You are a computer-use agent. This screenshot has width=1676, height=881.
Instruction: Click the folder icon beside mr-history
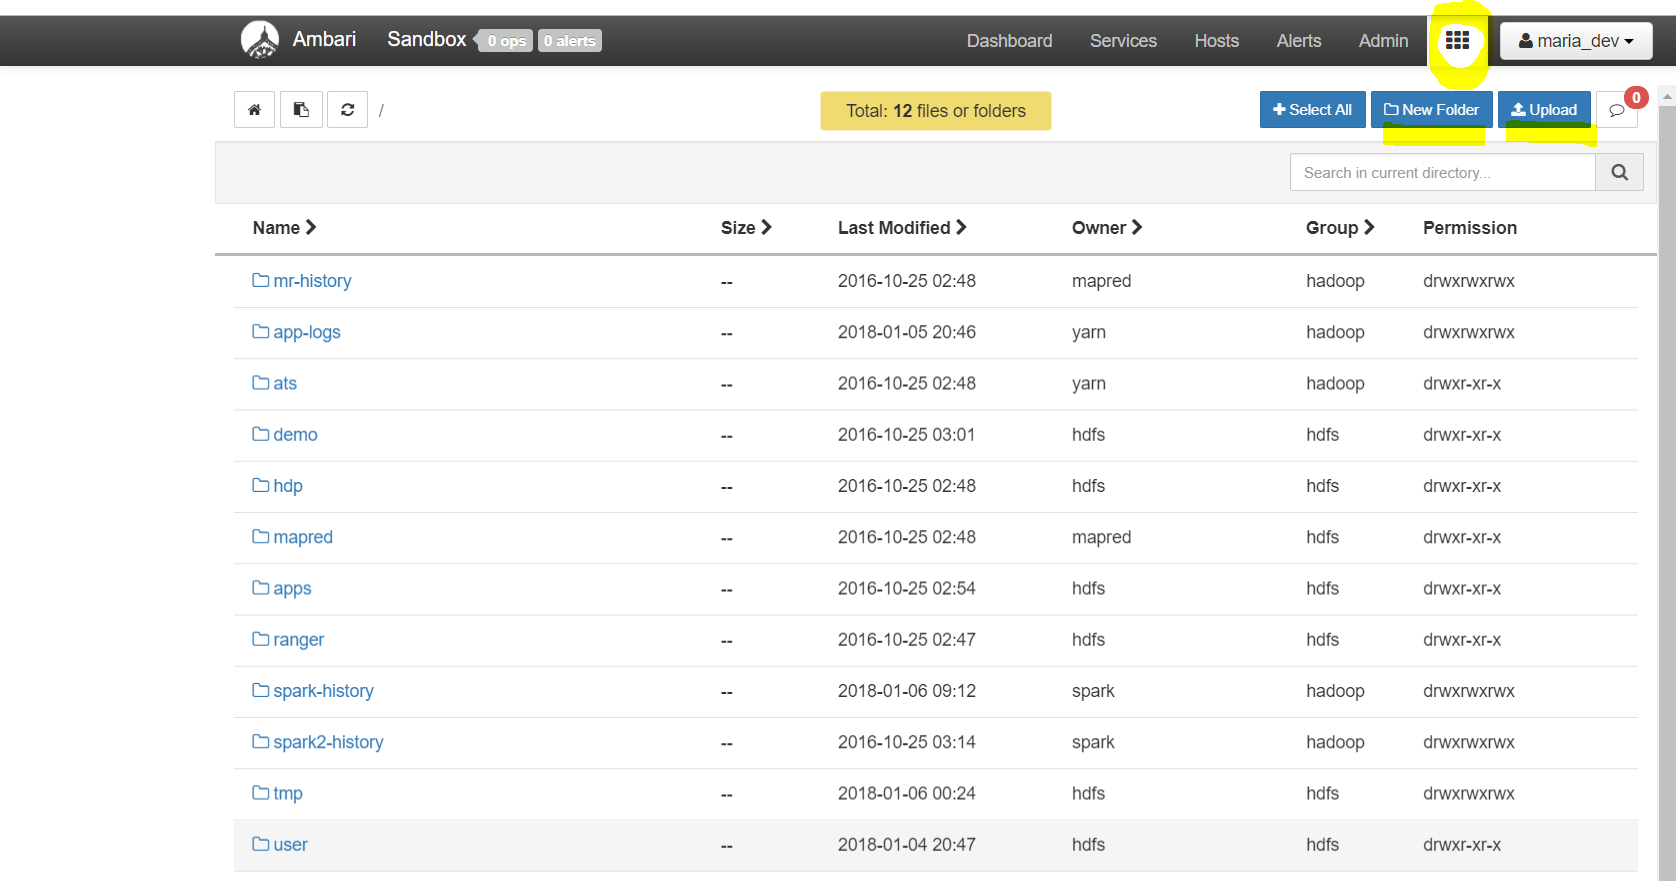tap(261, 281)
